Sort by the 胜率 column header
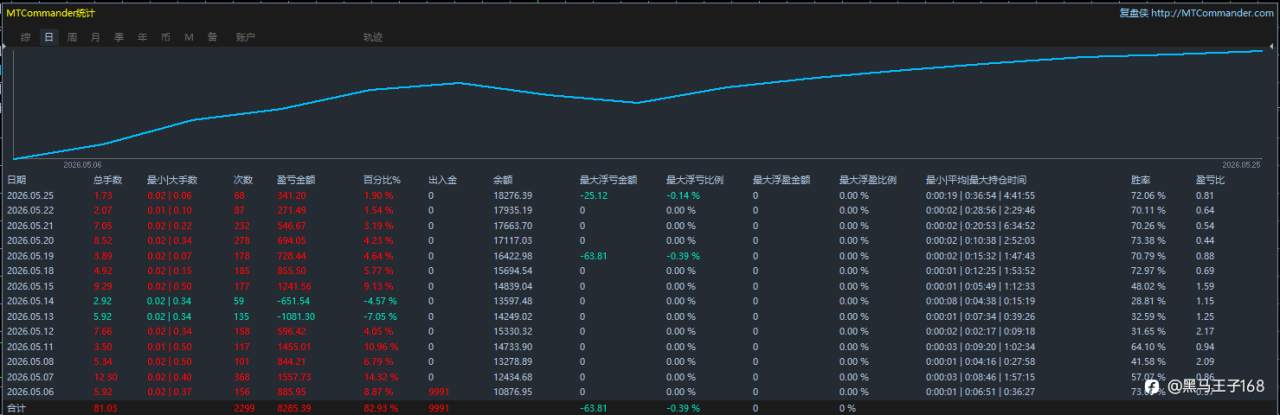The image size is (1280, 415). tap(1140, 180)
